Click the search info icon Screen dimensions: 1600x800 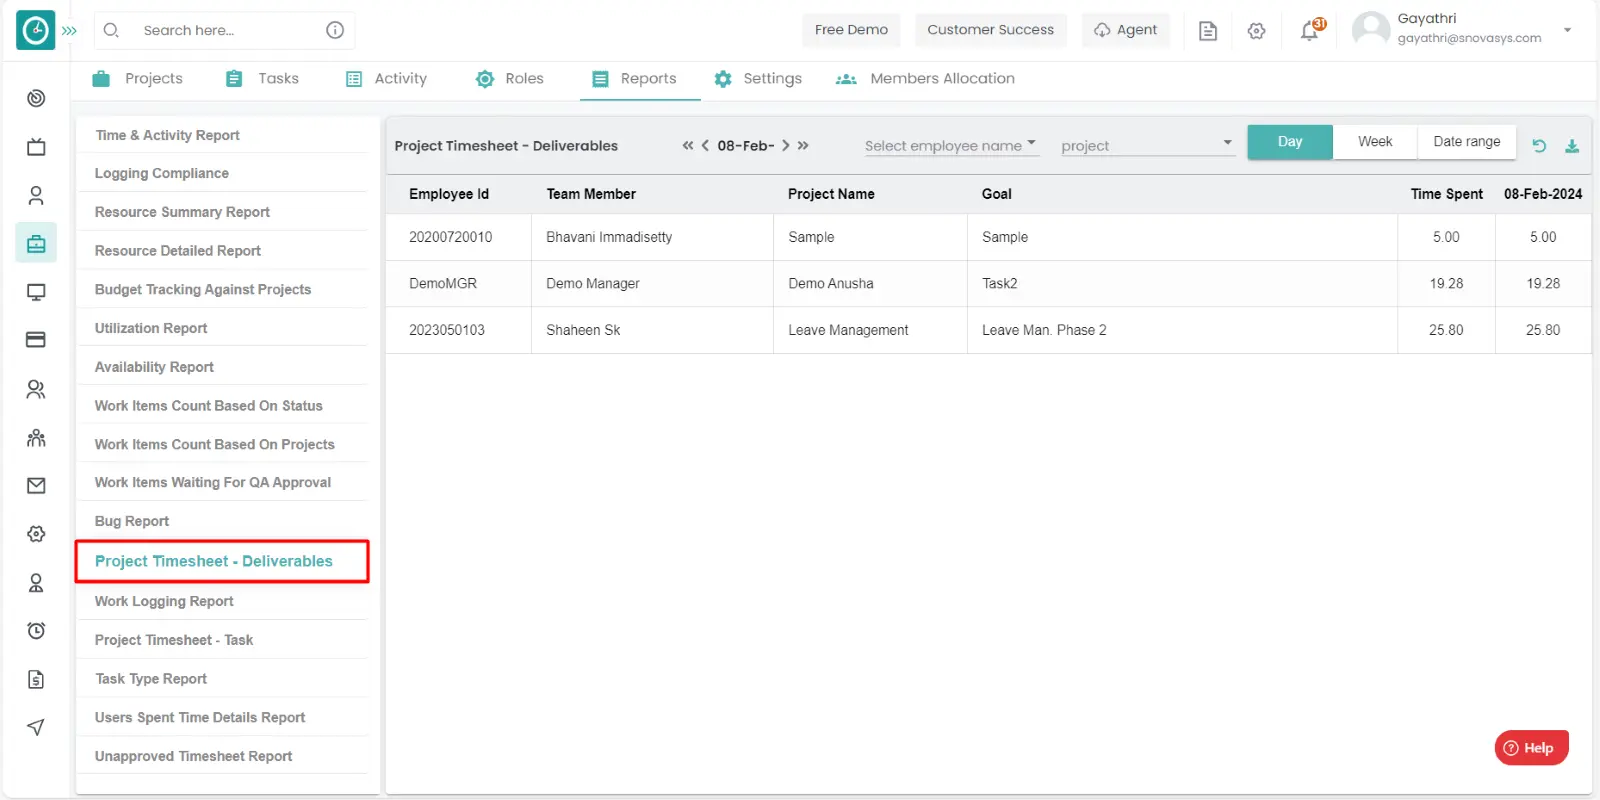pyautogui.click(x=335, y=30)
